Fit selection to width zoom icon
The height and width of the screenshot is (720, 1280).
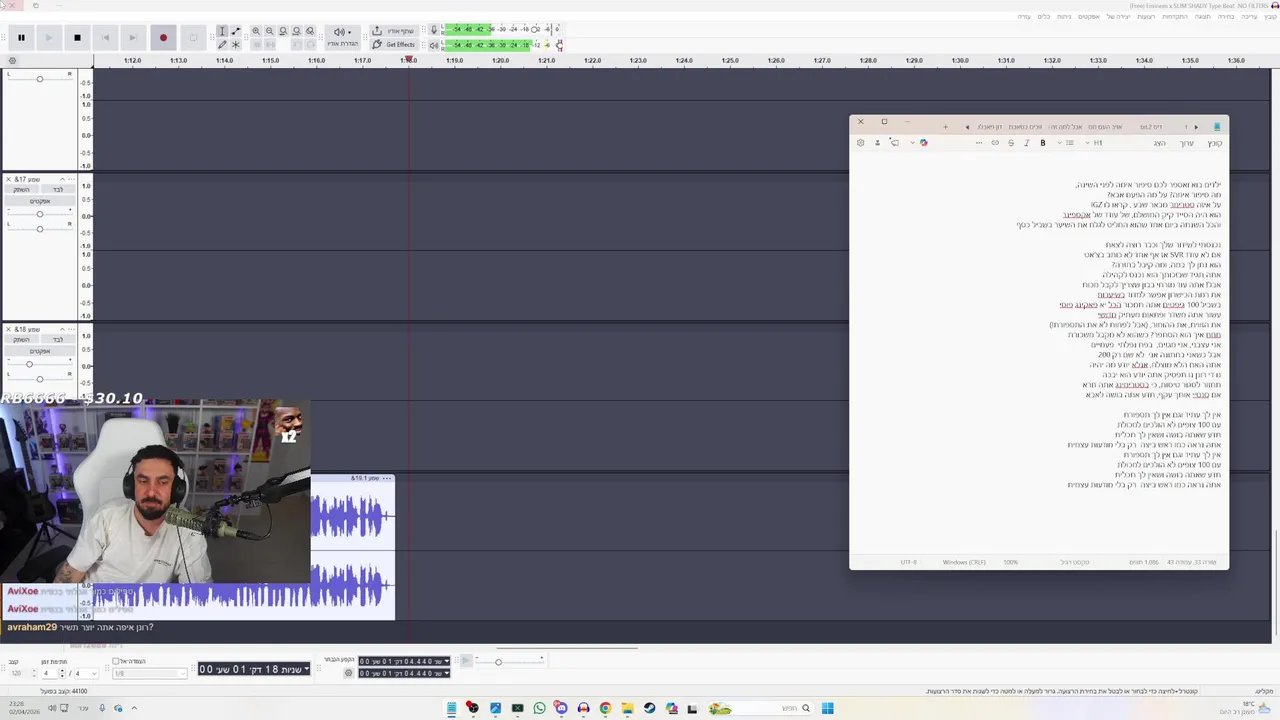click(x=283, y=31)
